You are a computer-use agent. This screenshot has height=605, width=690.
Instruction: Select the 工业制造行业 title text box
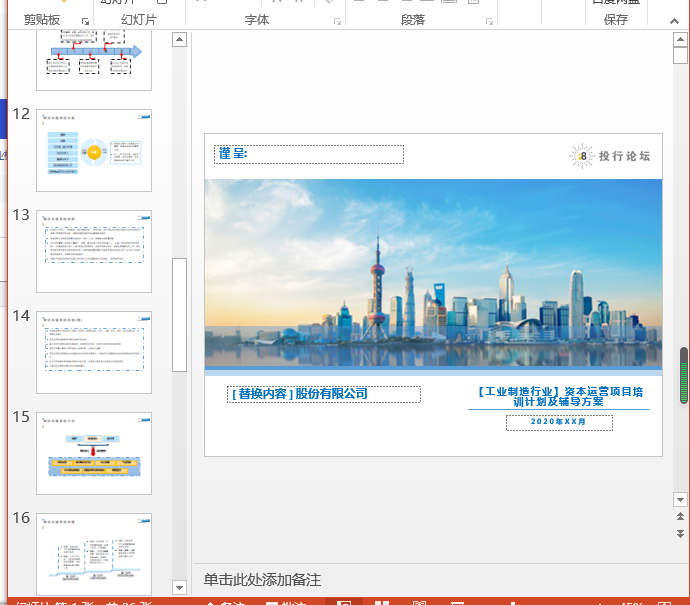558,396
